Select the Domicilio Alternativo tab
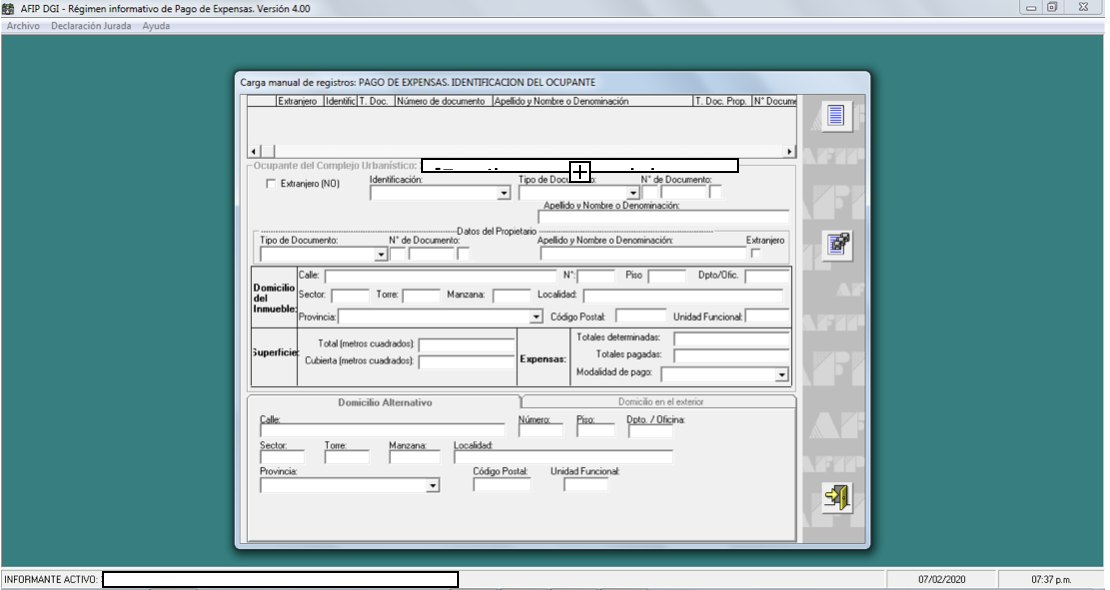1110x590 pixels. click(x=384, y=402)
